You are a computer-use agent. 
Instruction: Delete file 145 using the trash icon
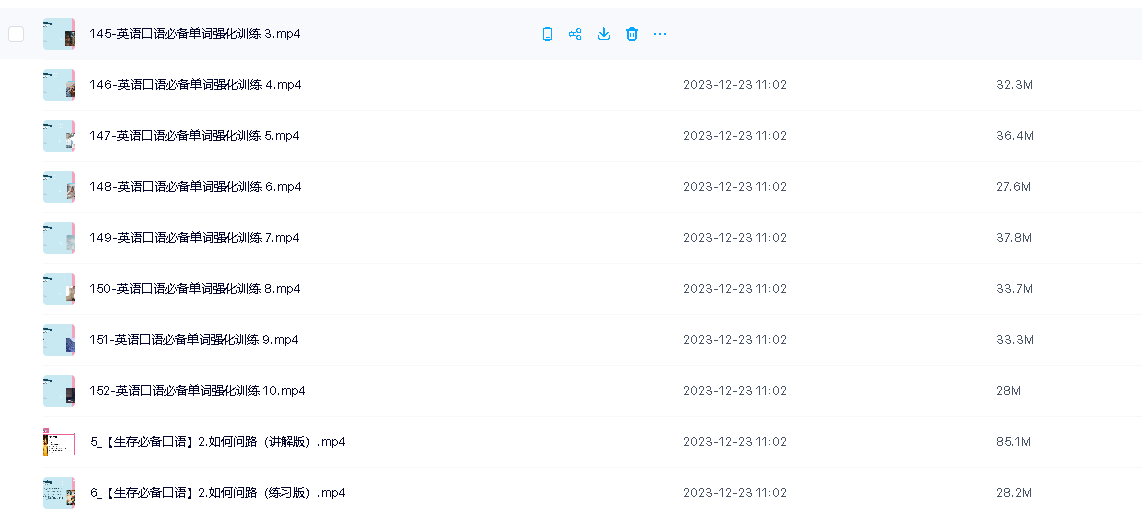click(x=632, y=34)
